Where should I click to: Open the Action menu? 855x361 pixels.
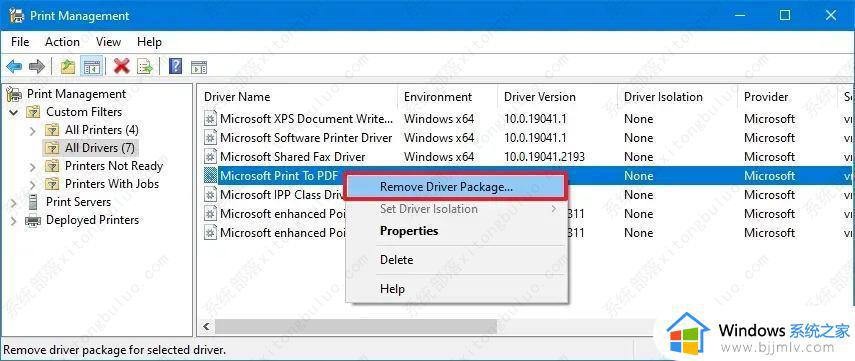pyautogui.click(x=62, y=42)
